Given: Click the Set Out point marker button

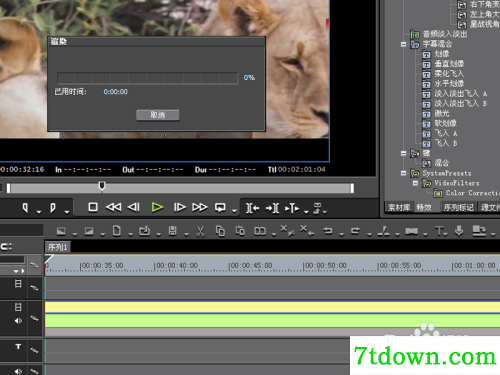Looking at the screenshot, I should 52,208.
